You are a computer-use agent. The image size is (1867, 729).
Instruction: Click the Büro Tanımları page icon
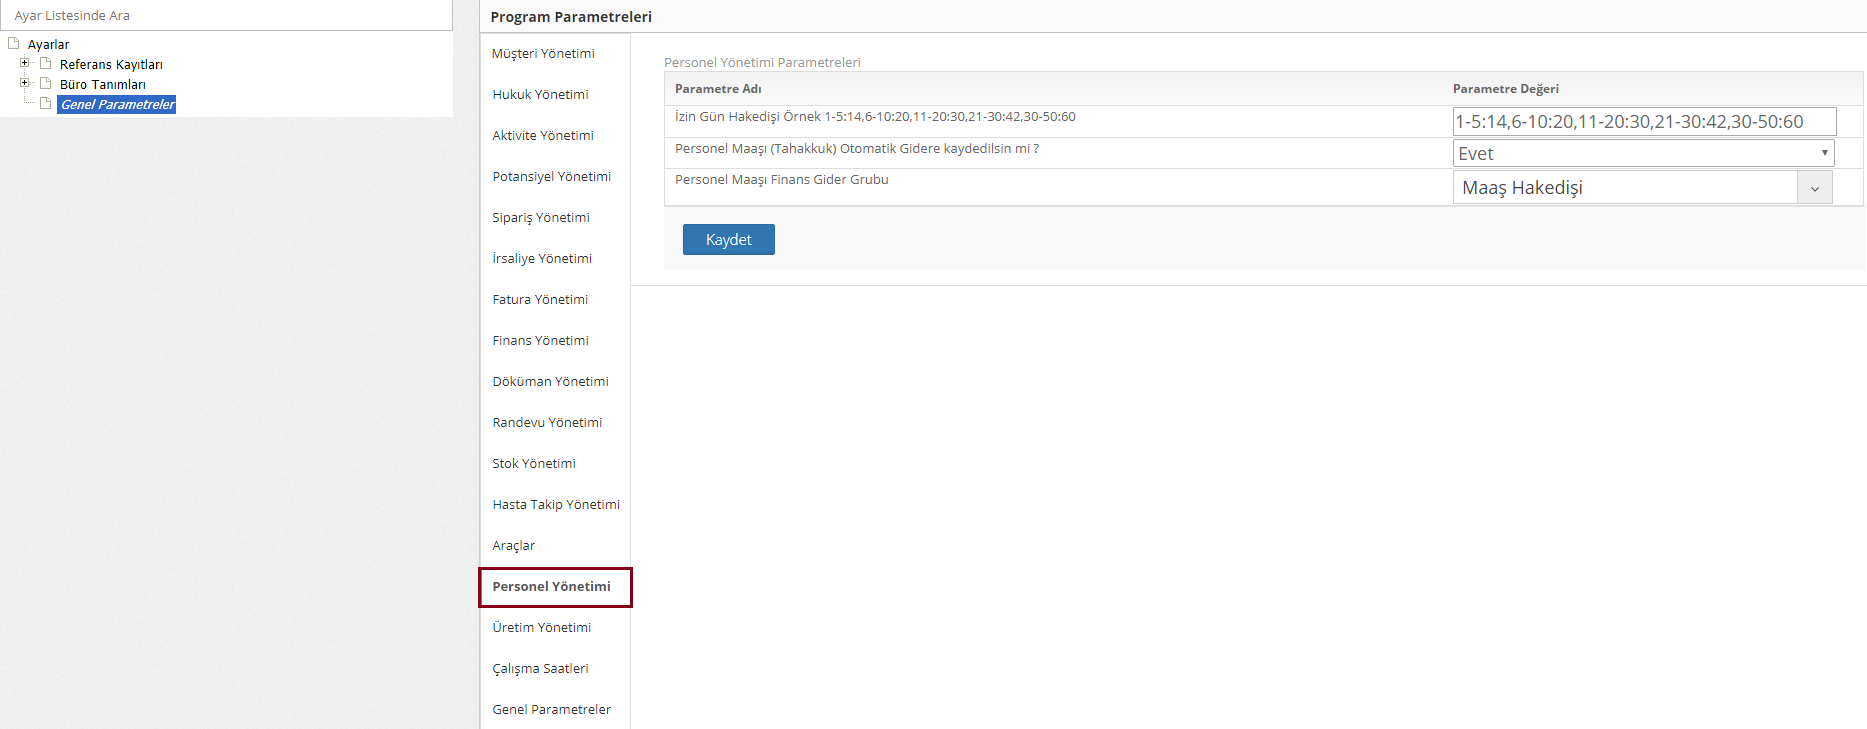tap(45, 83)
